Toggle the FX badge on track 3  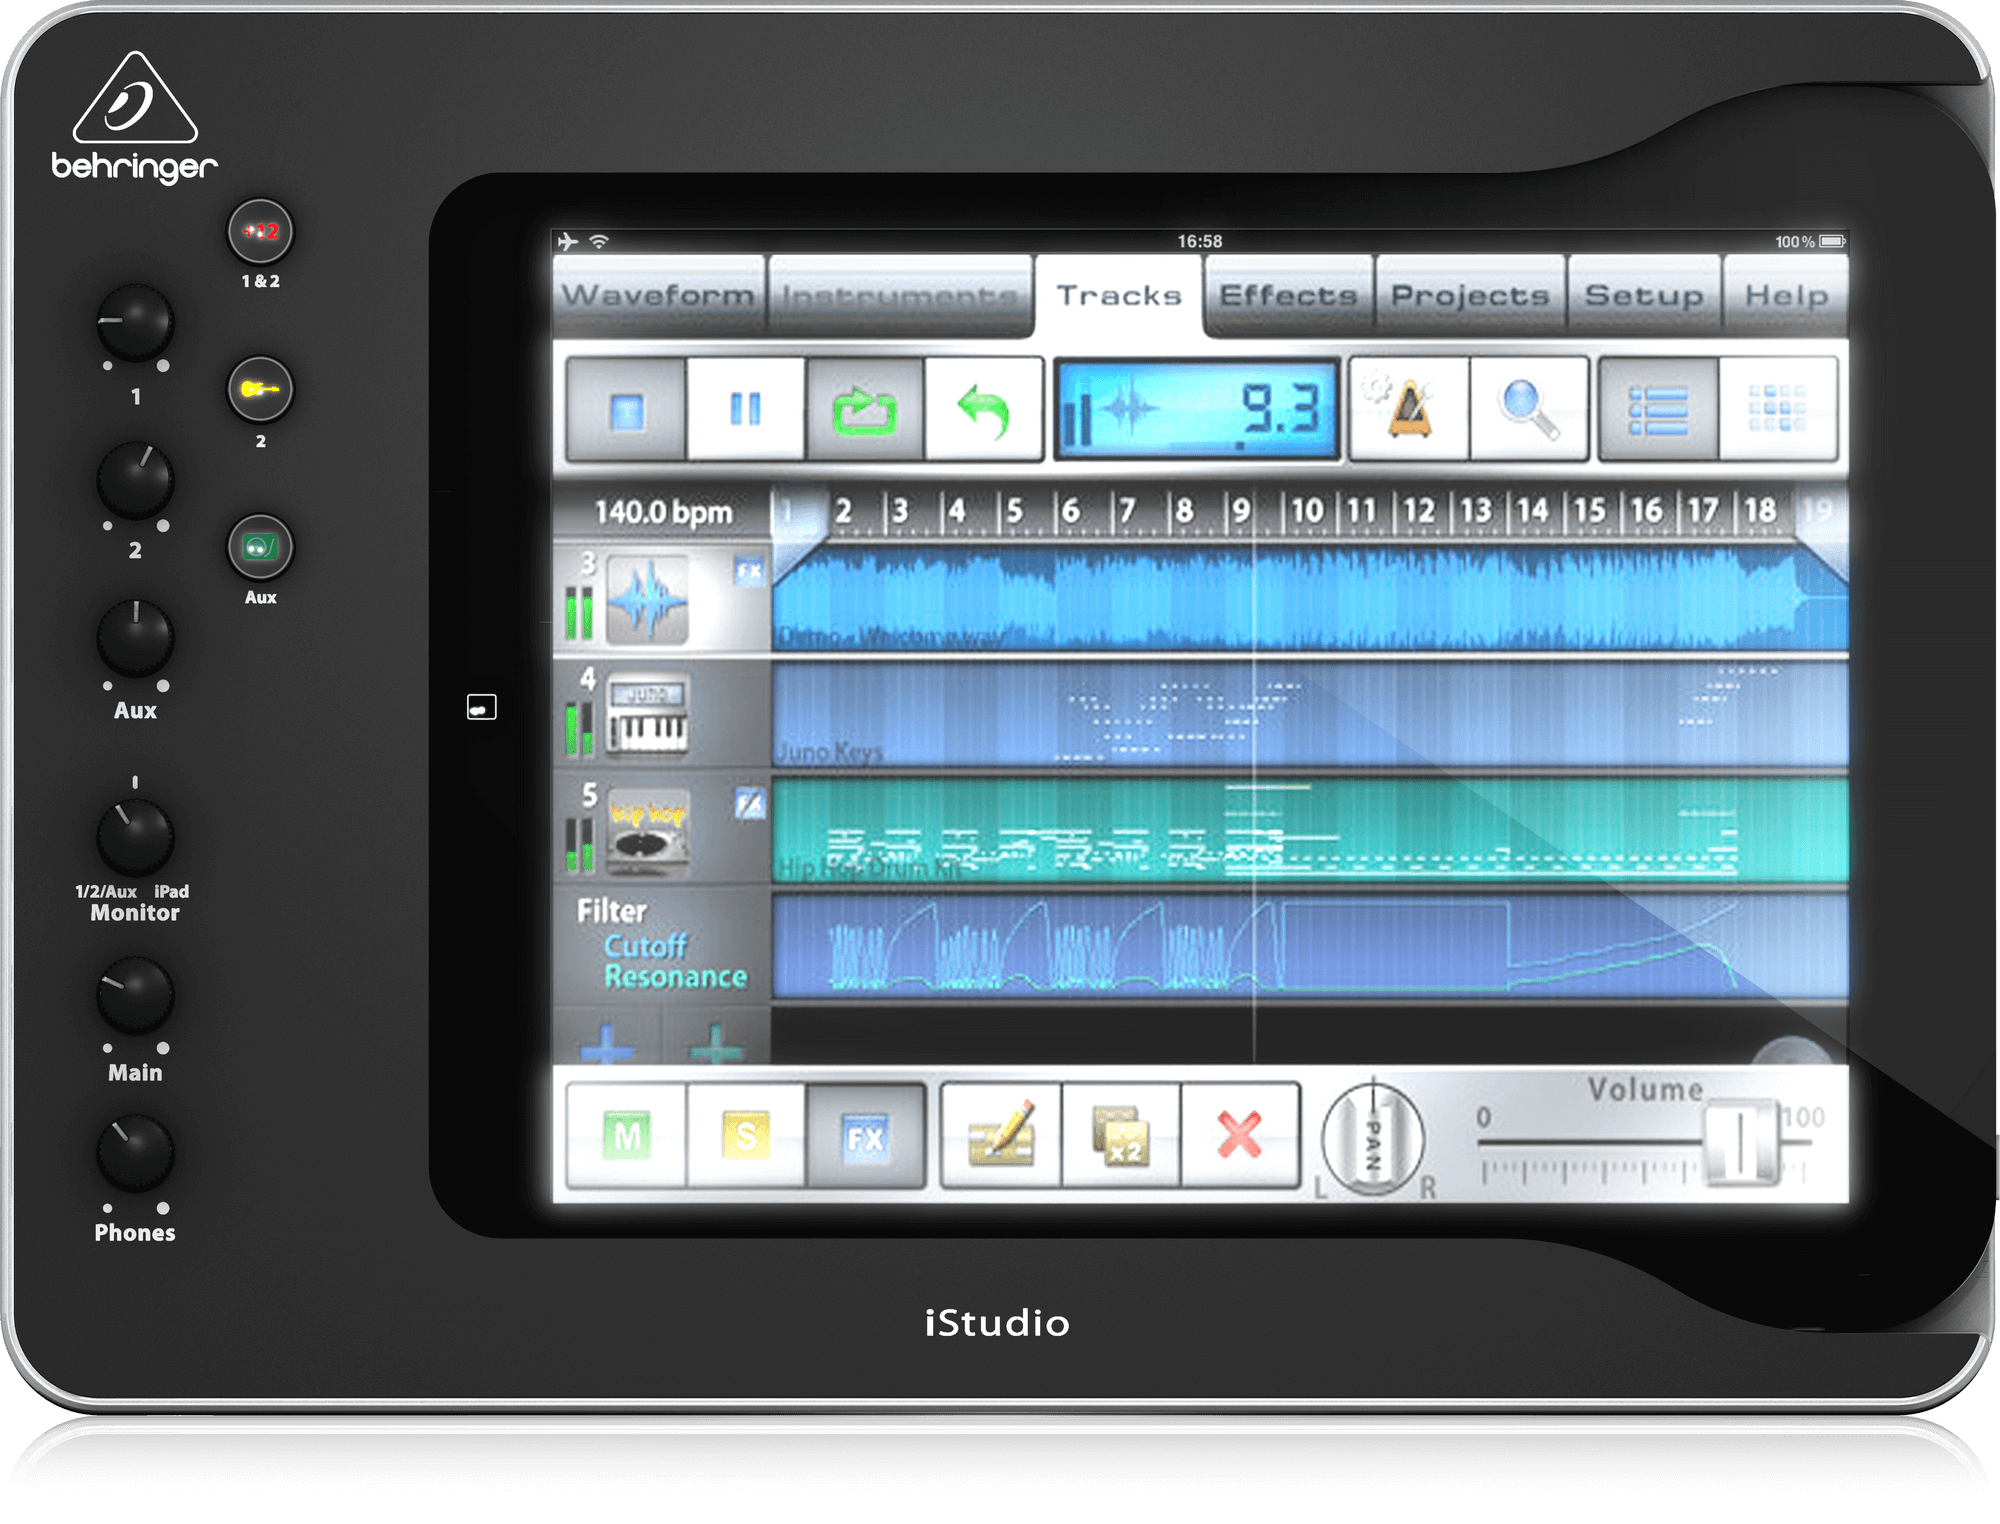749,571
